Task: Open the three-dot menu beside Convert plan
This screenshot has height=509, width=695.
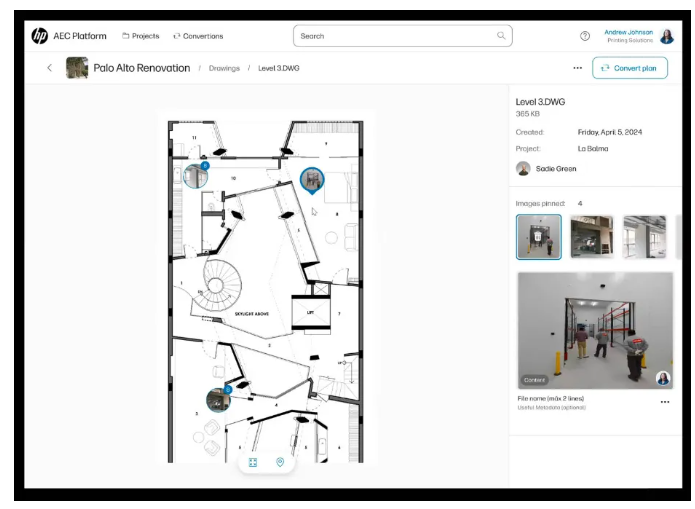Action: click(x=577, y=68)
